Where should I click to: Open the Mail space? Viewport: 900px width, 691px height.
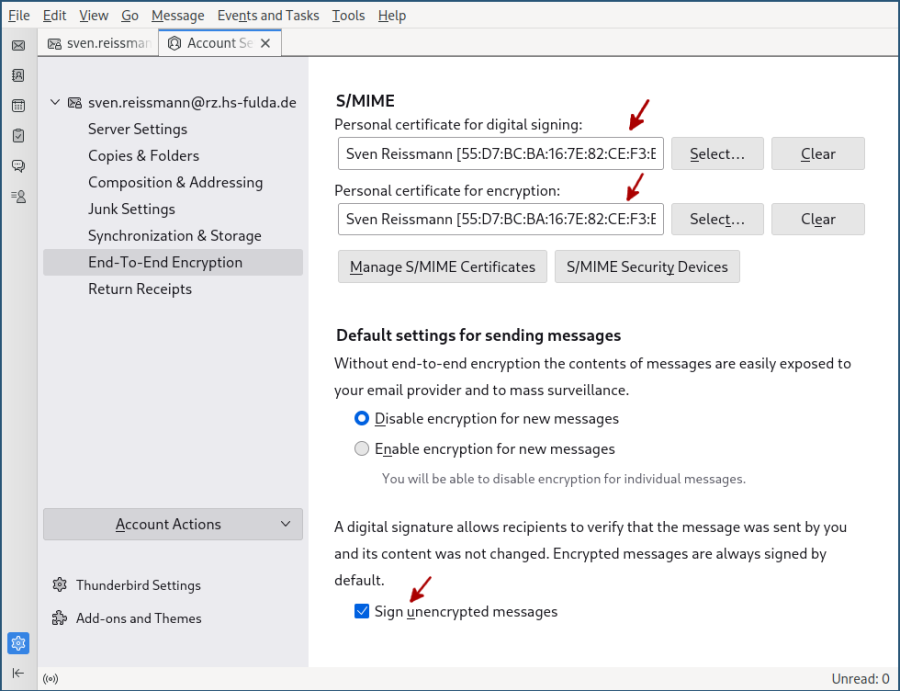pos(18,45)
